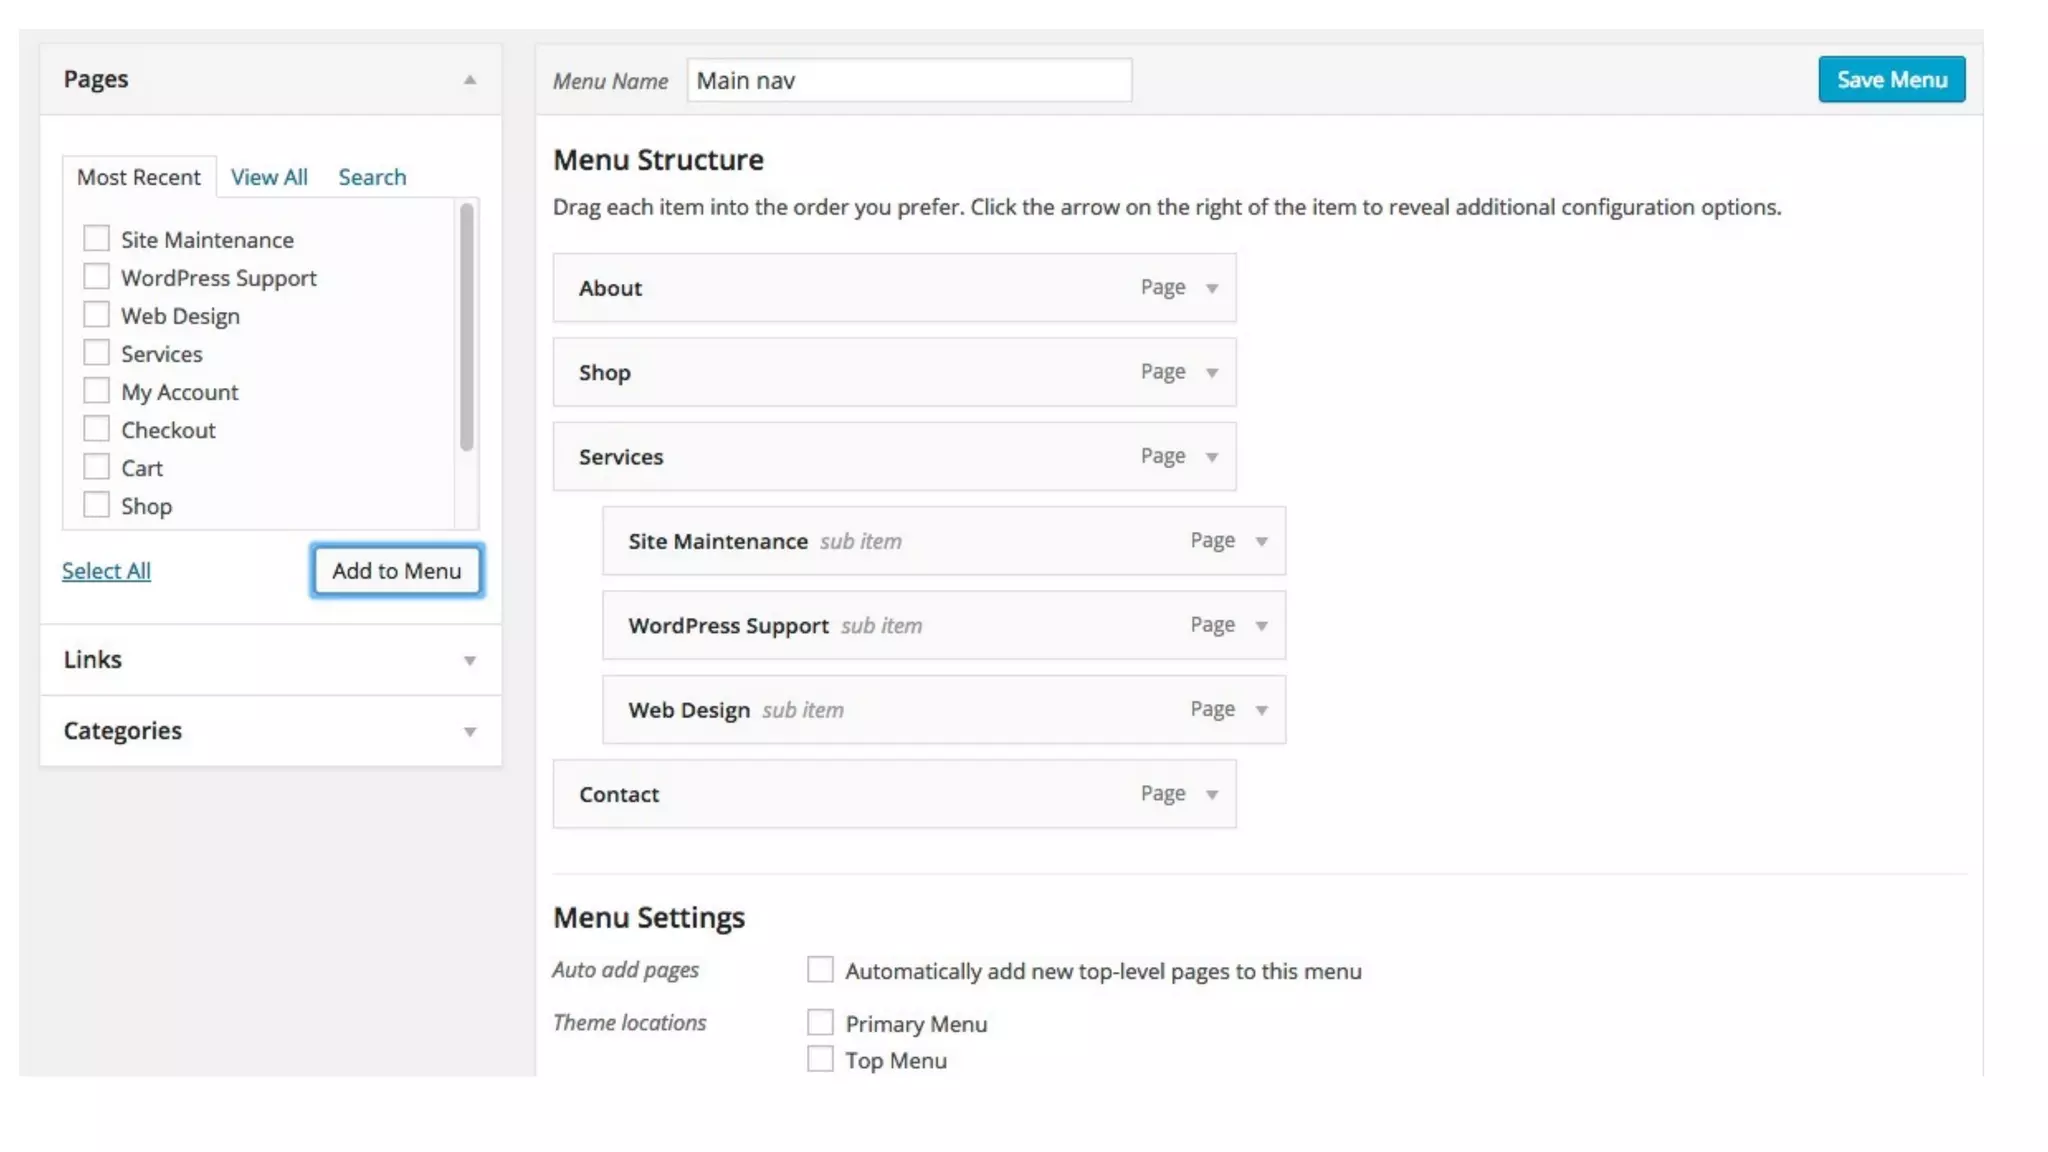
Task: Expand the About menu item arrow
Action: pos(1212,289)
